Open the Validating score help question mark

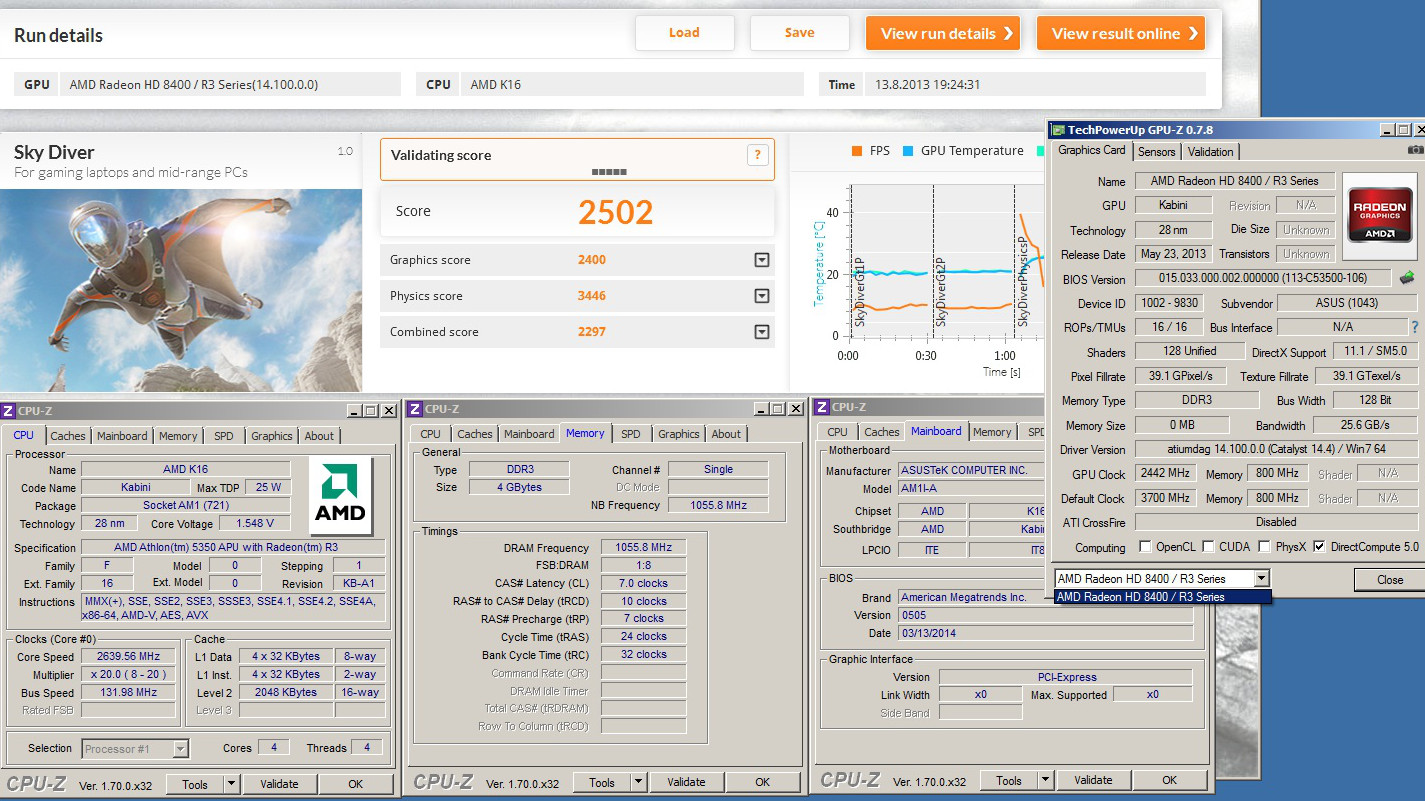(x=758, y=155)
